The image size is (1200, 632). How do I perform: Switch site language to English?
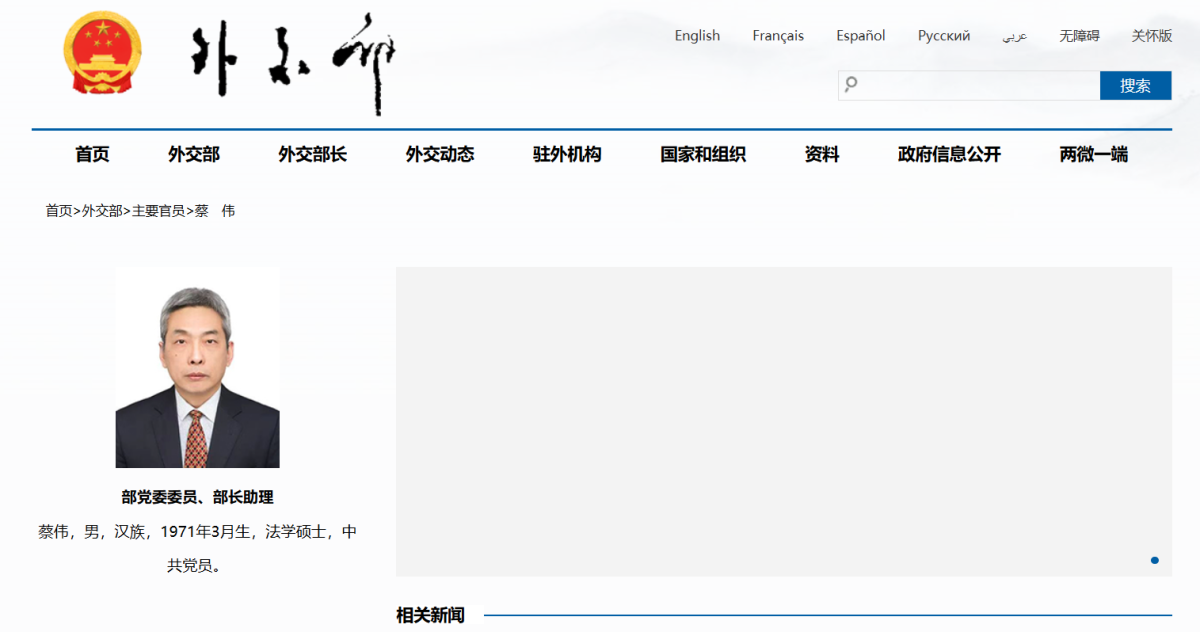tap(697, 36)
